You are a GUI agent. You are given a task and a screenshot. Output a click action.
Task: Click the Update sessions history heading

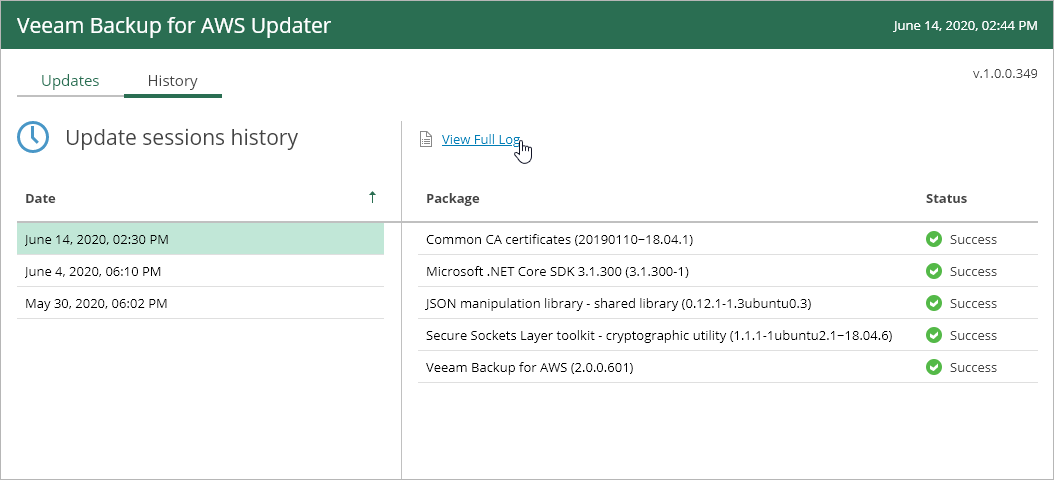181,137
